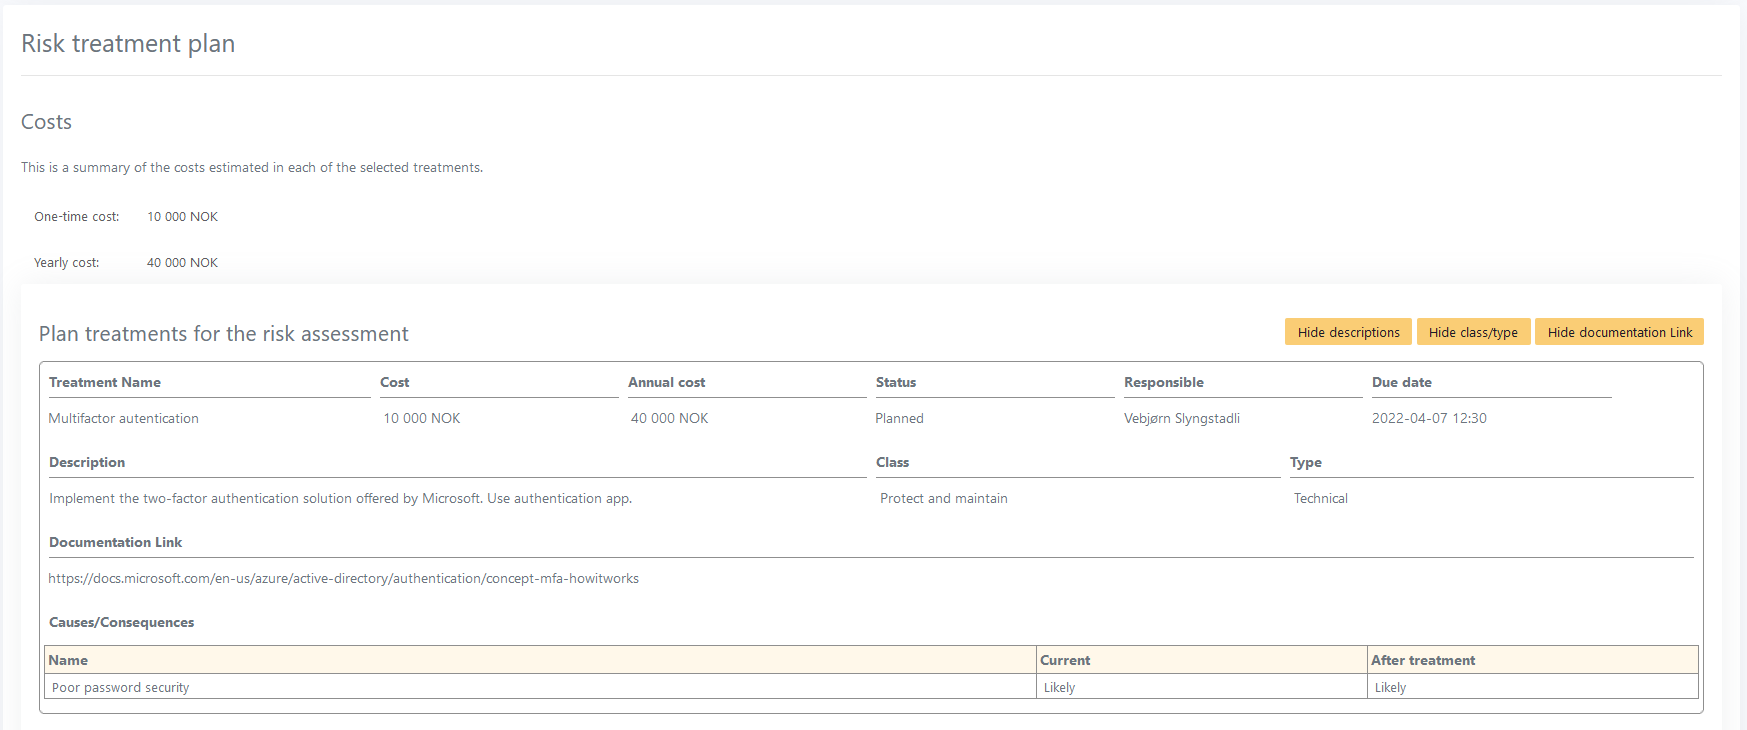Click the Type column header
The image size is (1747, 730).
(1306, 462)
